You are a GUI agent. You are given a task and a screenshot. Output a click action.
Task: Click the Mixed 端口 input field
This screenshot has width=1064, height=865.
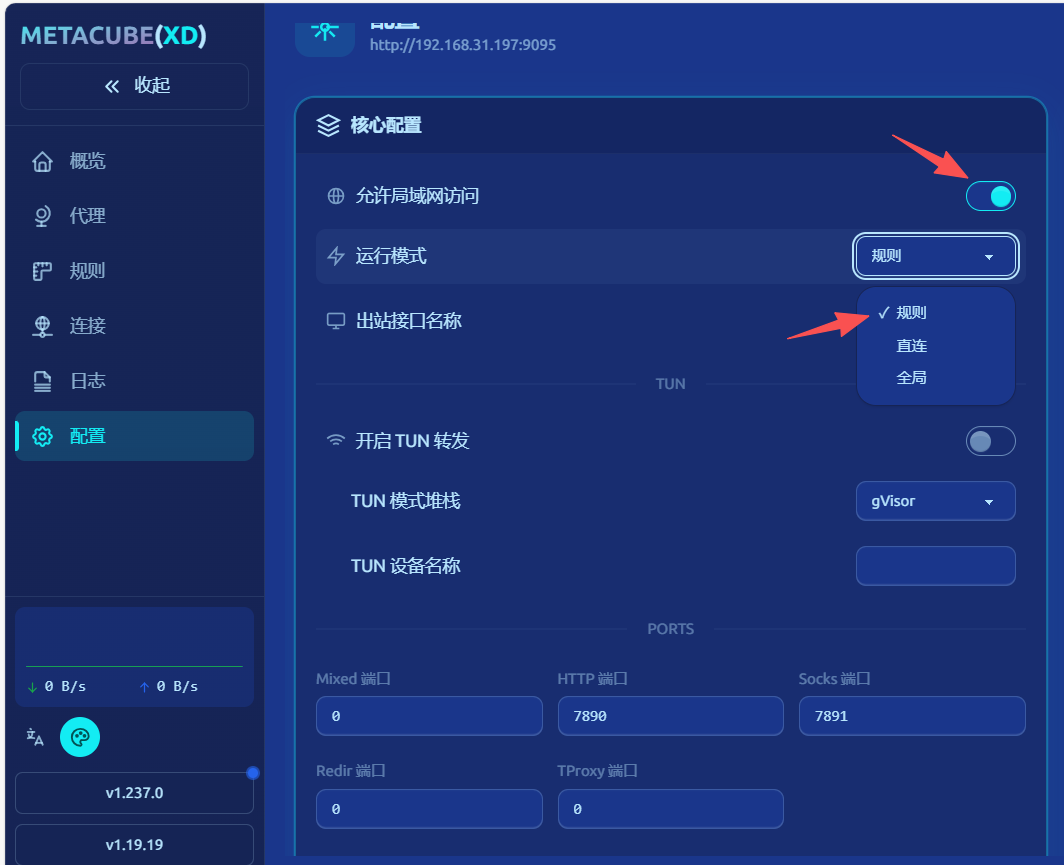[429, 716]
